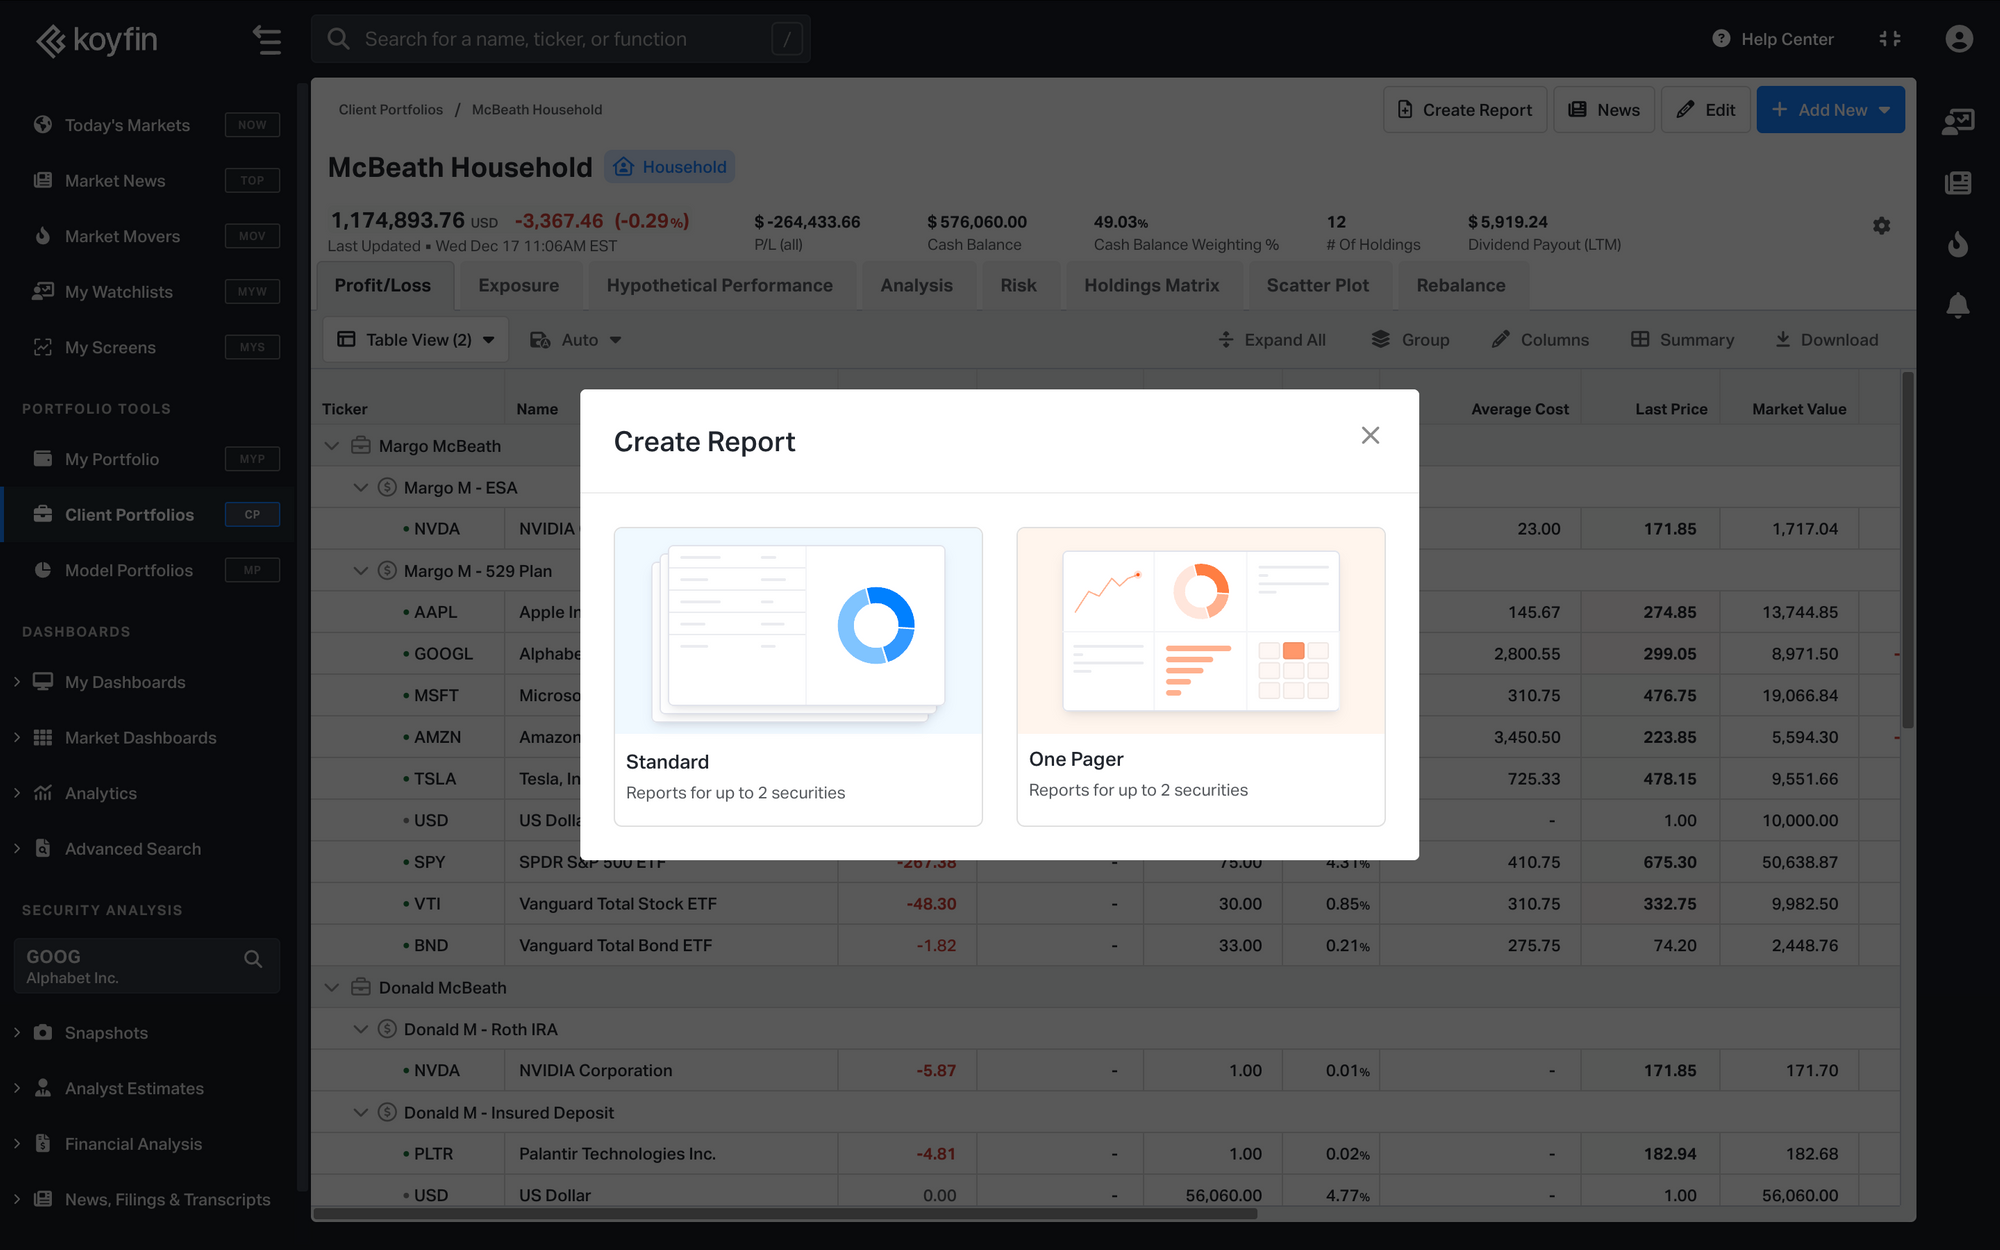Collapse Donald M - Roth IRA account
2000x1250 pixels.
(361, 1029)
